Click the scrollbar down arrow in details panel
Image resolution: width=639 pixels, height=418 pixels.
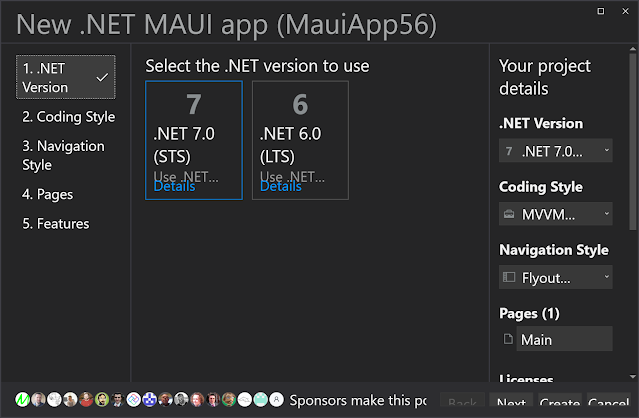click(x=632, y=377)
